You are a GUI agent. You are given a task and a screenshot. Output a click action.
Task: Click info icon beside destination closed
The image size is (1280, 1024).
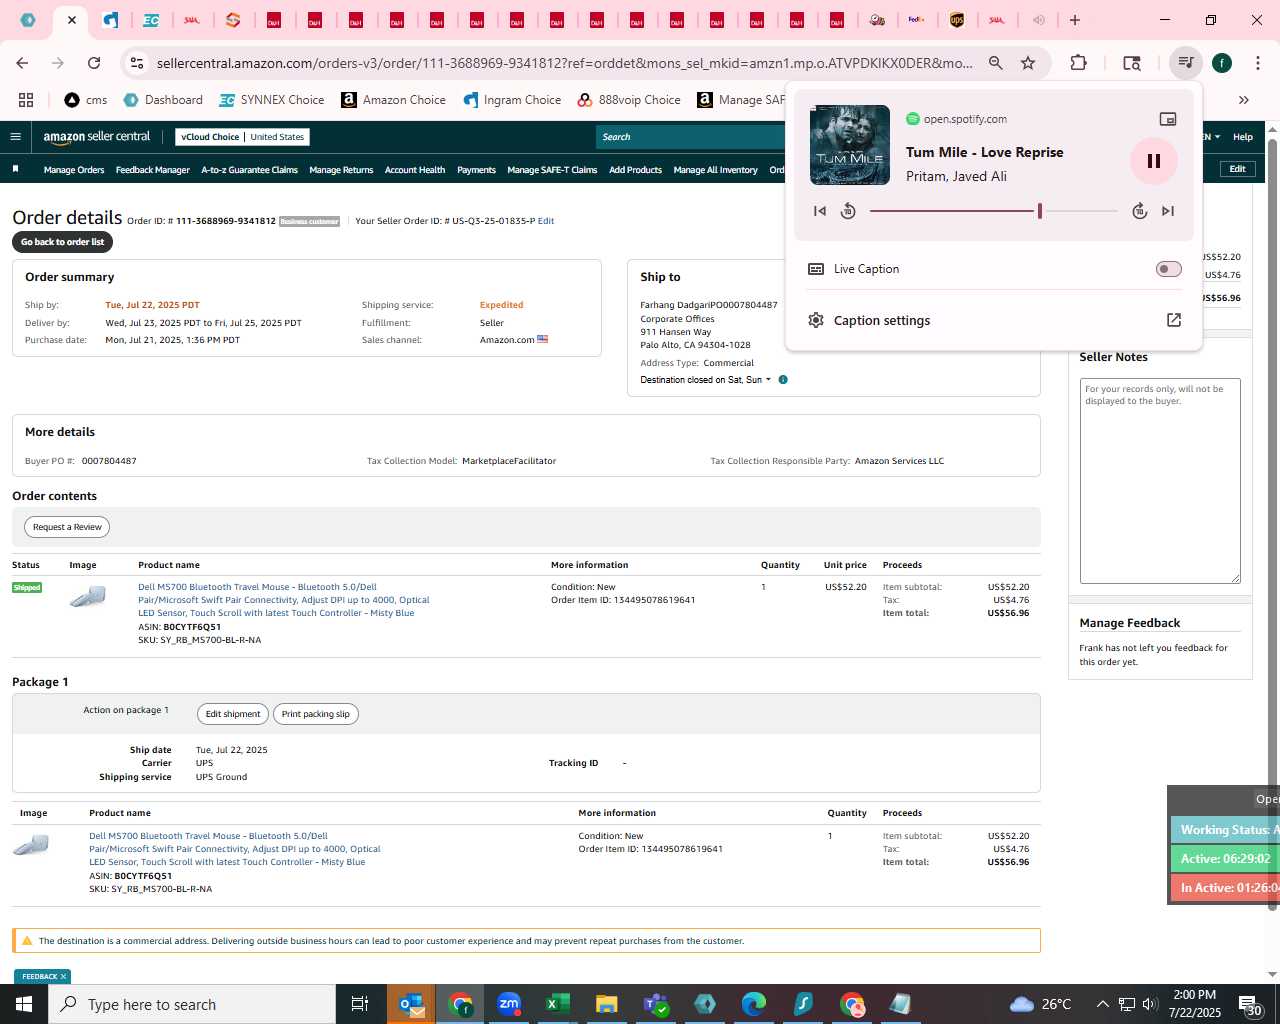783,380
